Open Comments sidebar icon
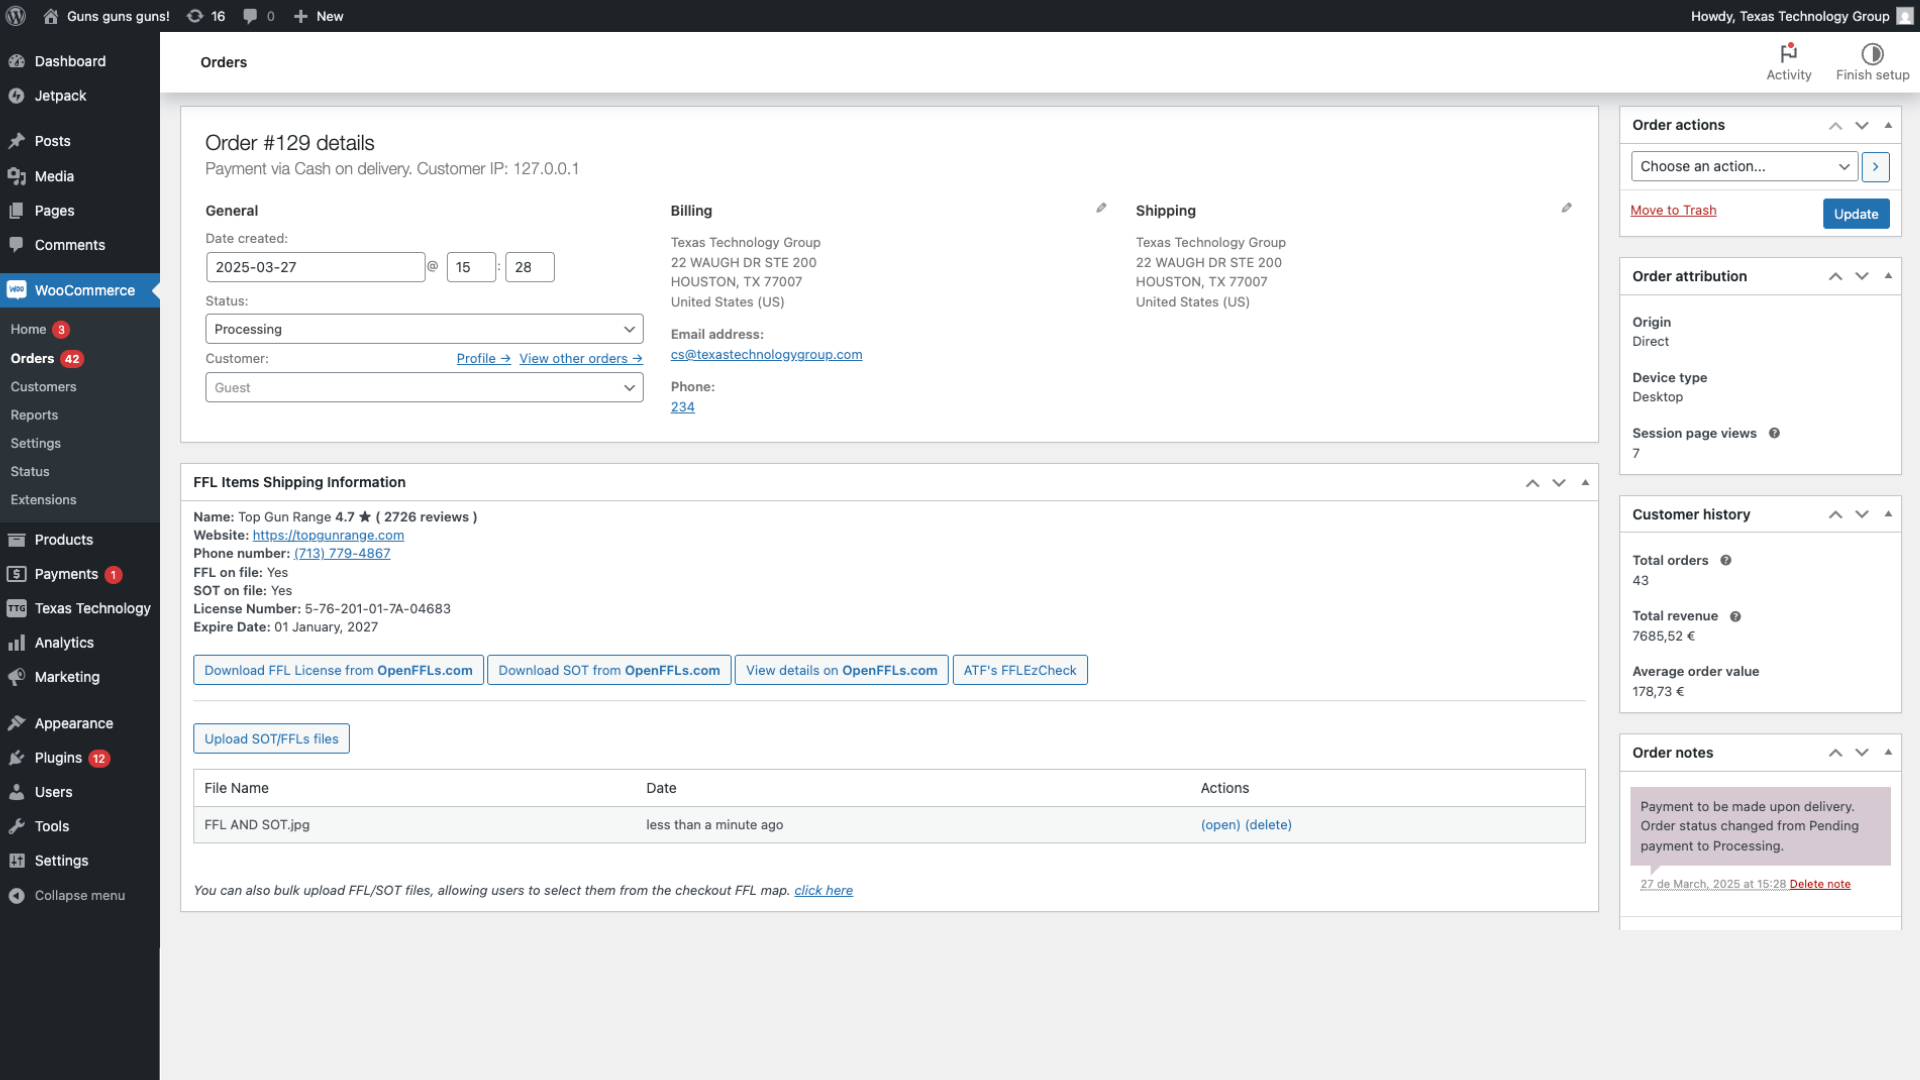The image size is (1920, 1080). pyautogui.click(x=16, y=245)
